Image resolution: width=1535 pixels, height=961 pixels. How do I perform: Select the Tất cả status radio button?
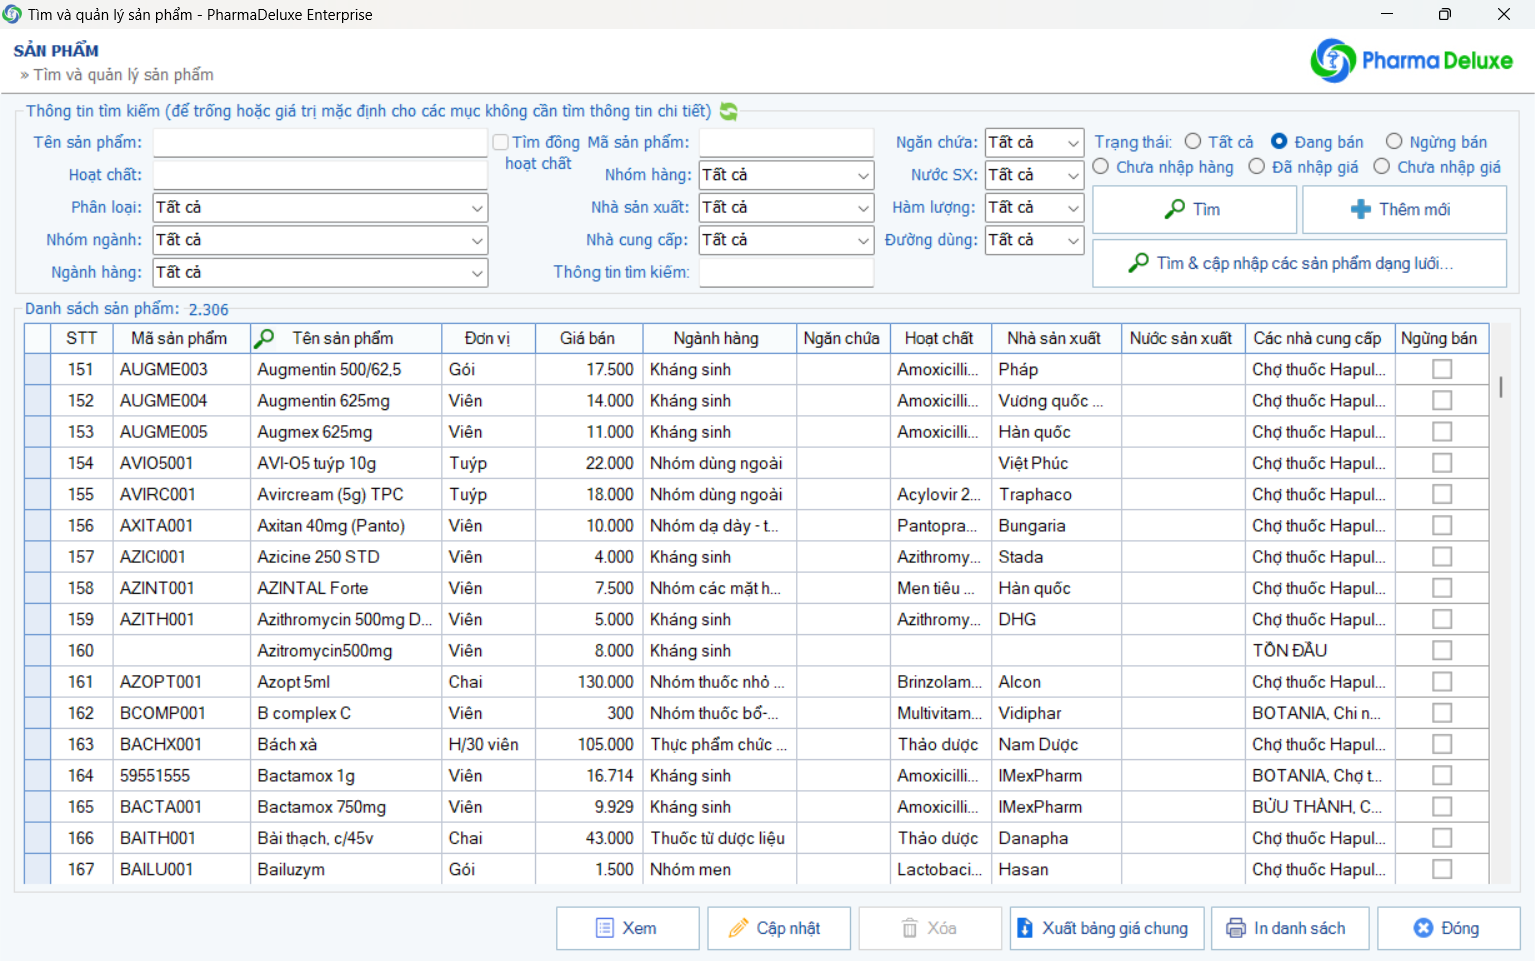[1193, 142]
